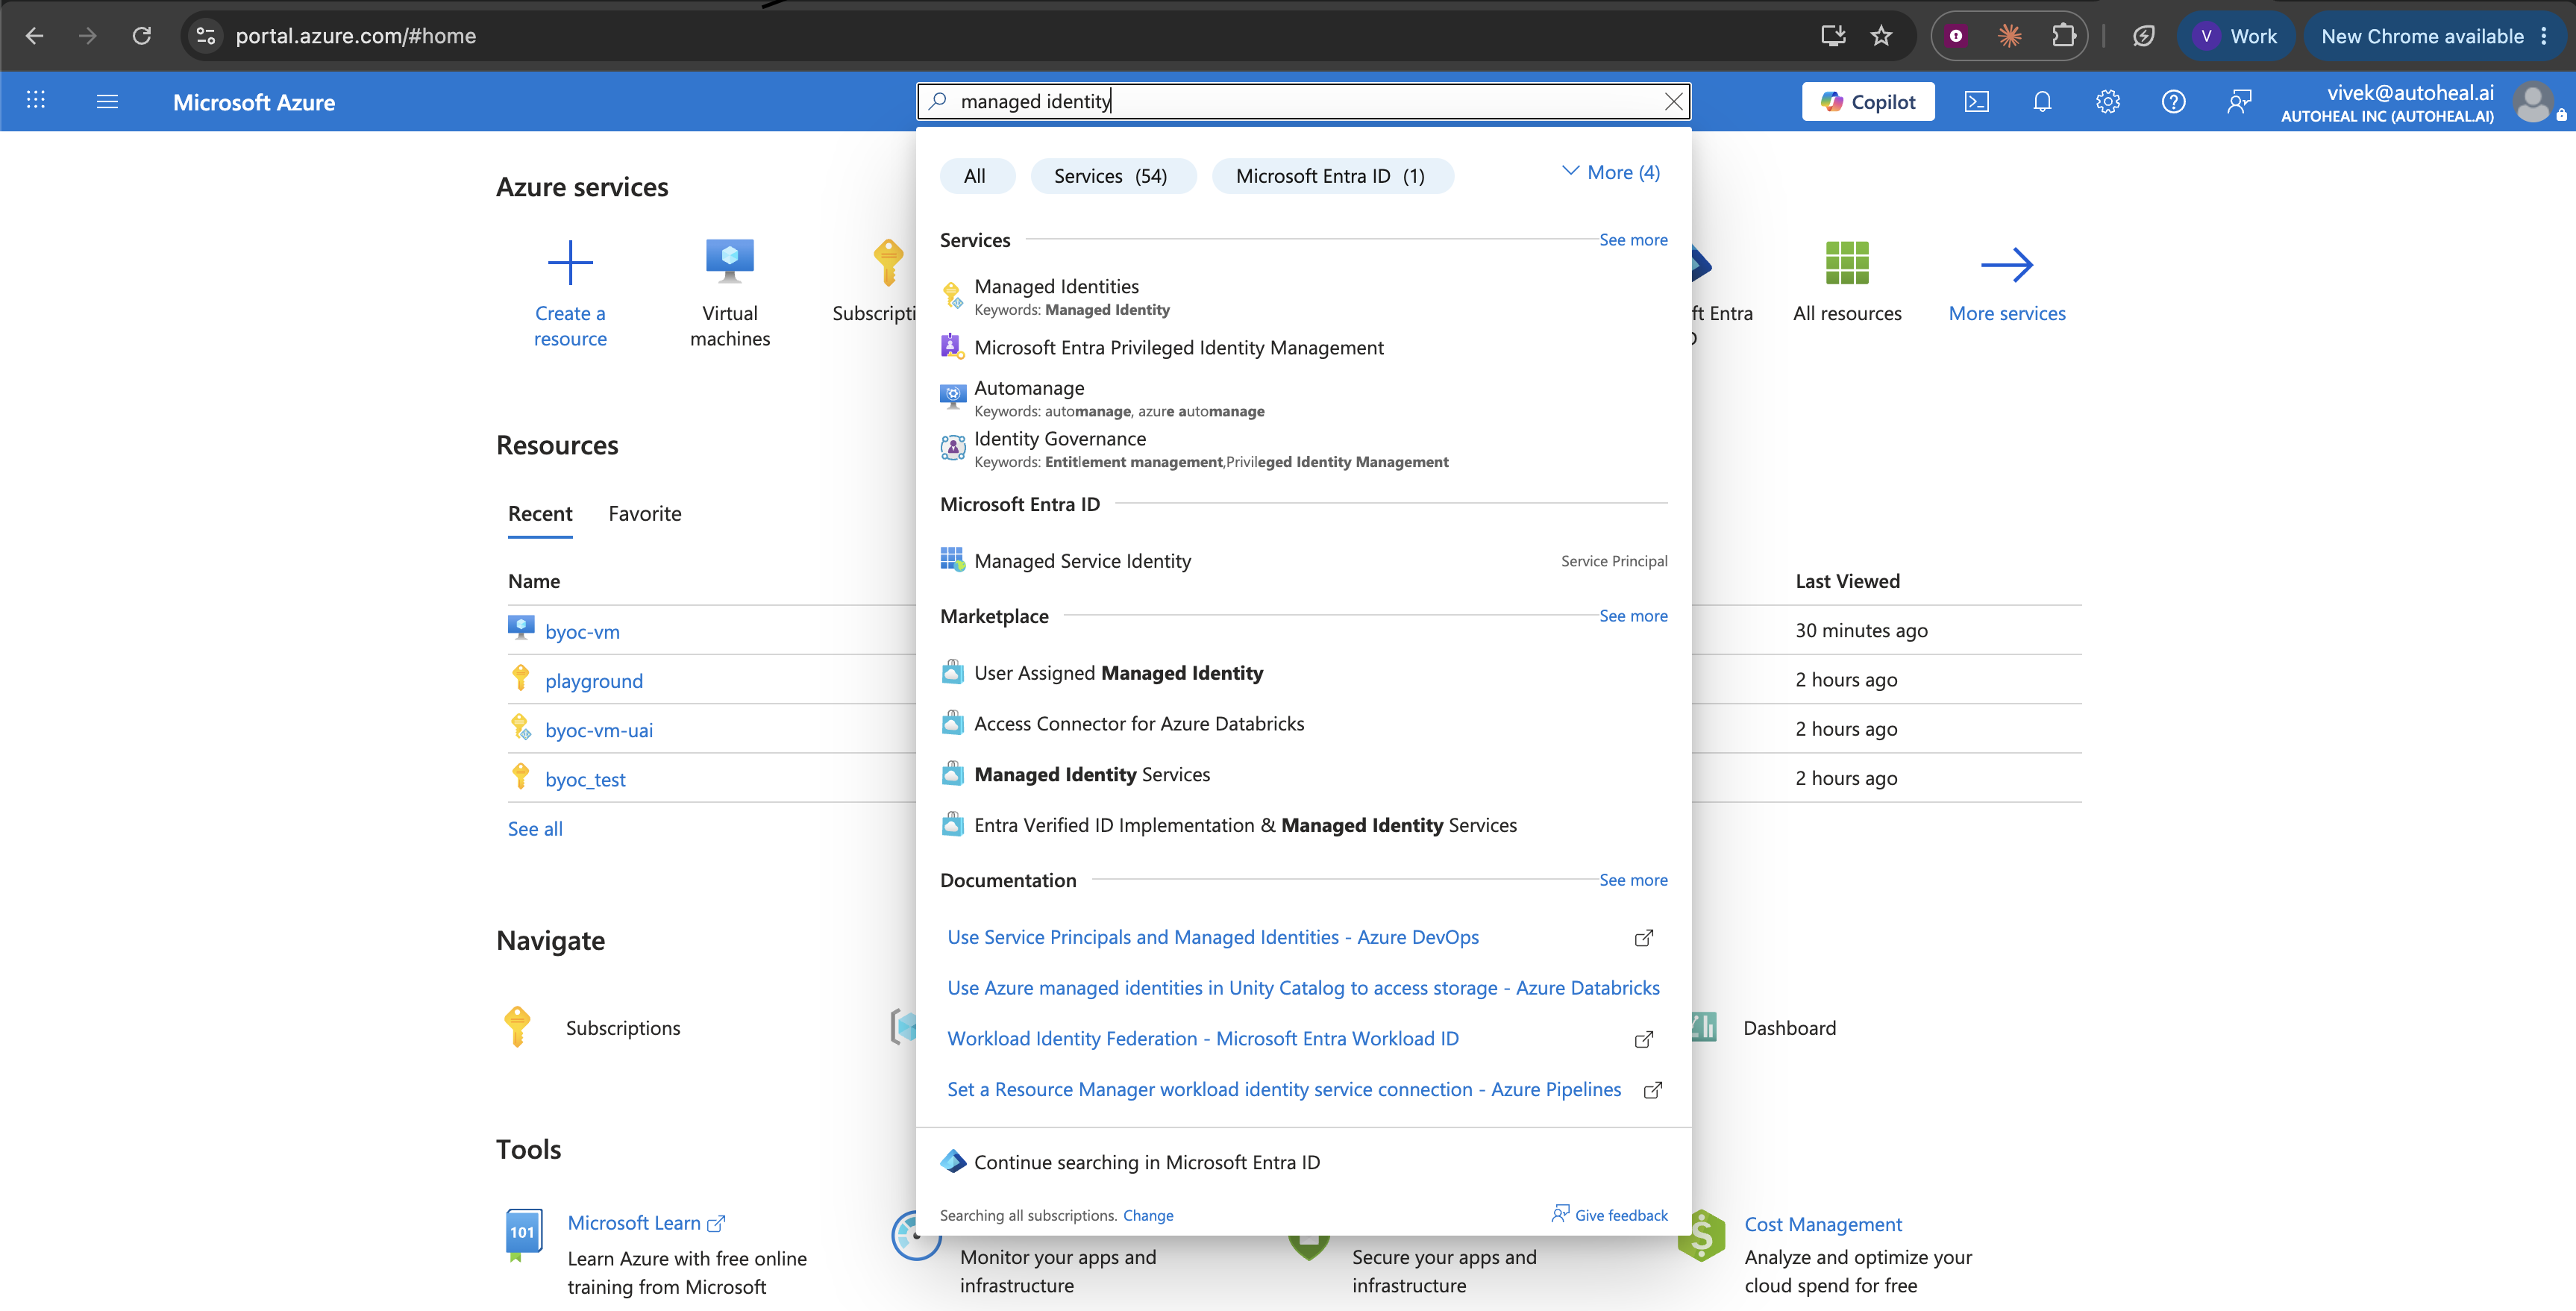Open the byoc_test resource
Image resolution: width=2576 pixels, height=1311 pixels.
pyautogui.click(x=585, y=780)
